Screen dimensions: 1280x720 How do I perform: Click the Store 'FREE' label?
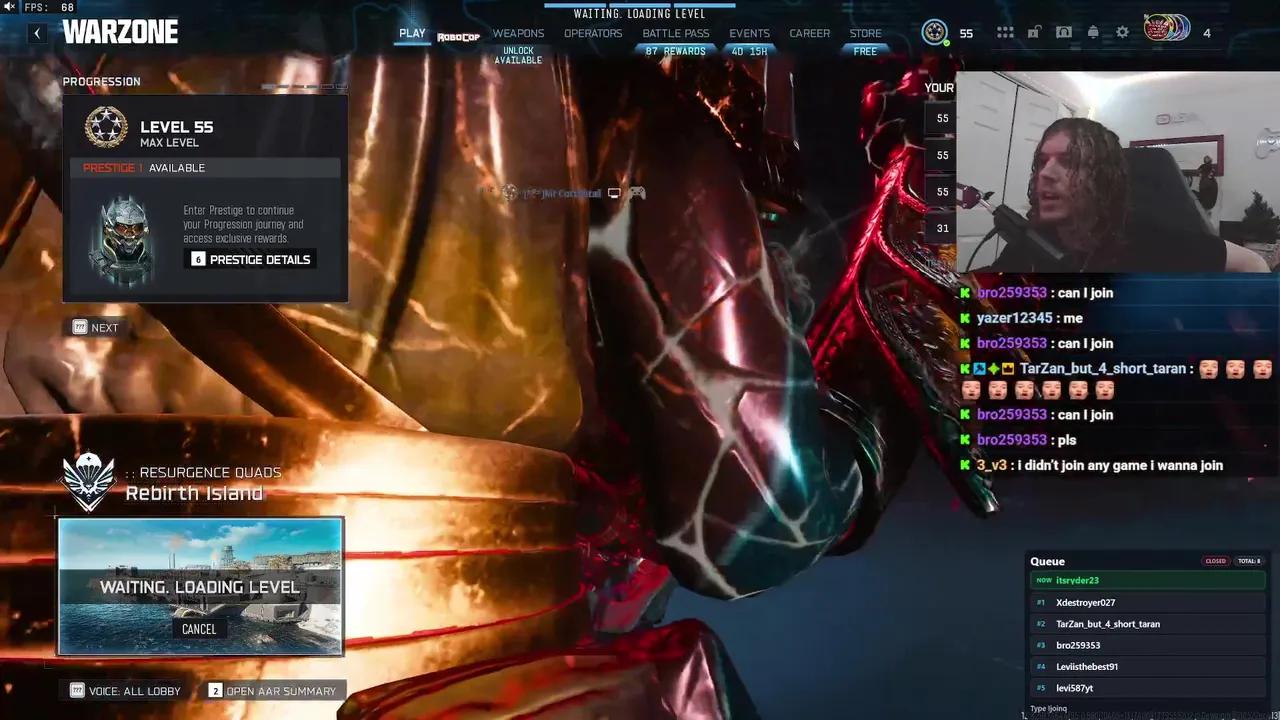[x=865, y=51]
